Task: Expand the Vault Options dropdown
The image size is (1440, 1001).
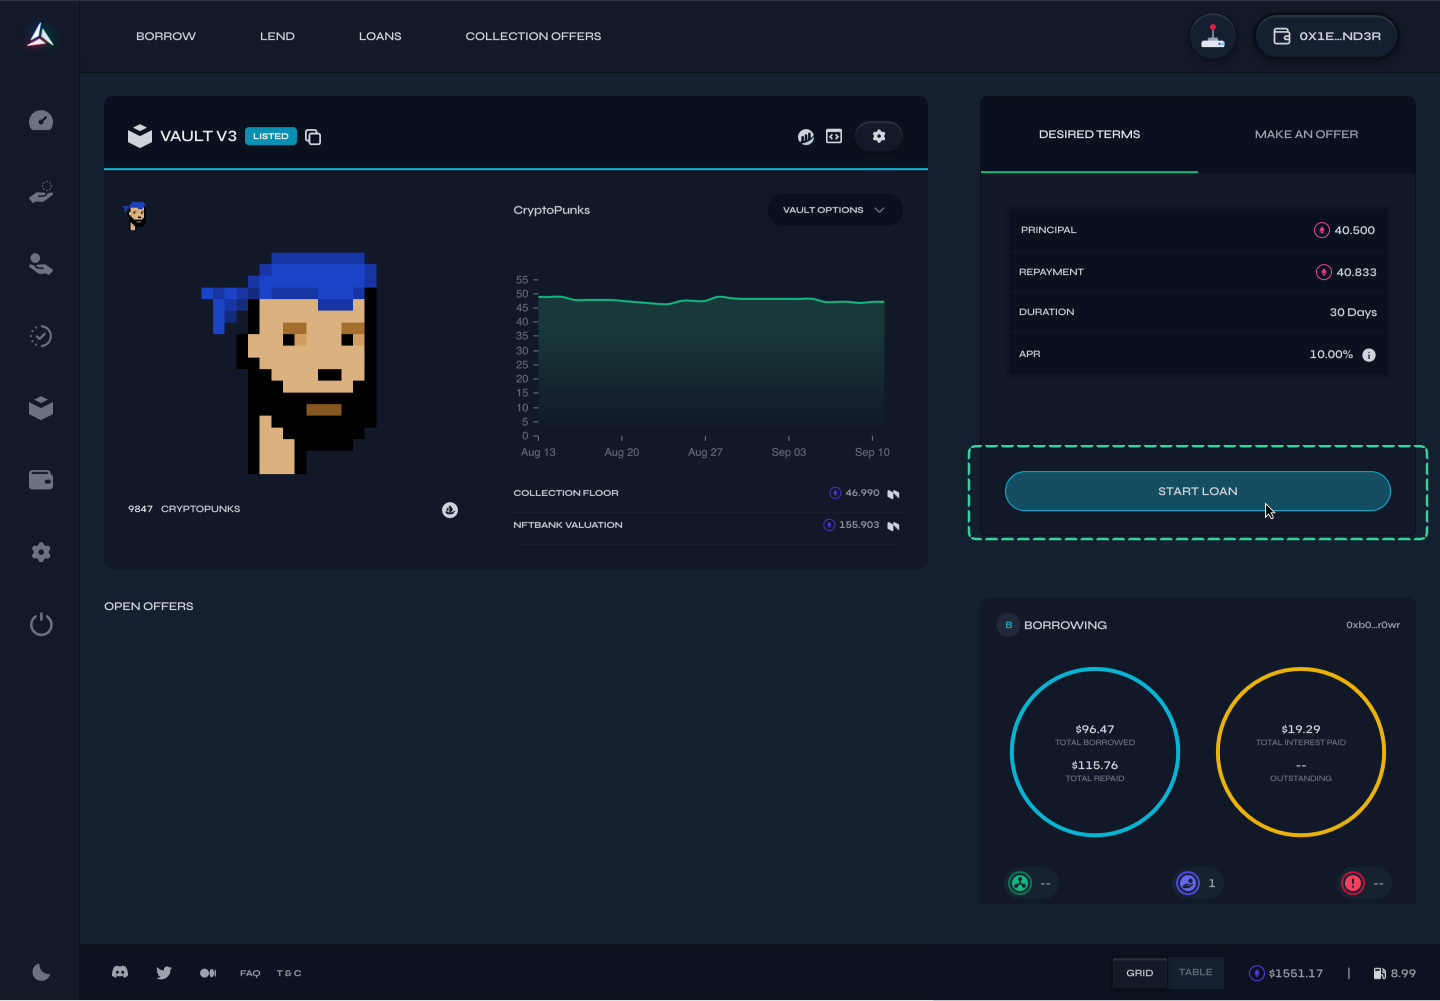Action: [x=835, y=210]
